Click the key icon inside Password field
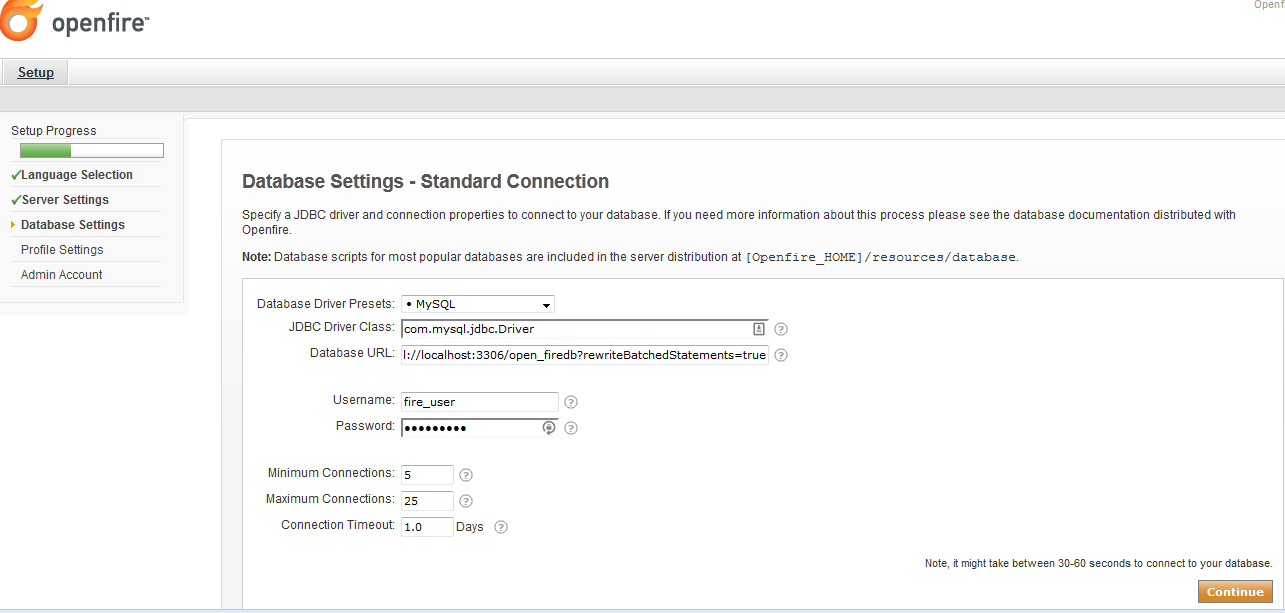This screenshot has width=1285, height=613. point(548,428)
